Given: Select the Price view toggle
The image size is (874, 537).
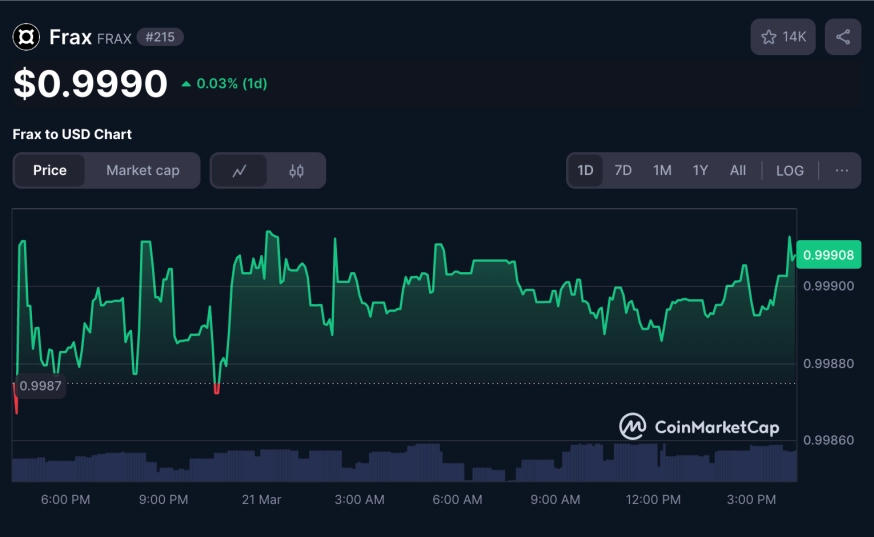Looking at the screenshot, I should pyautogui.click(x=50, y=170).
